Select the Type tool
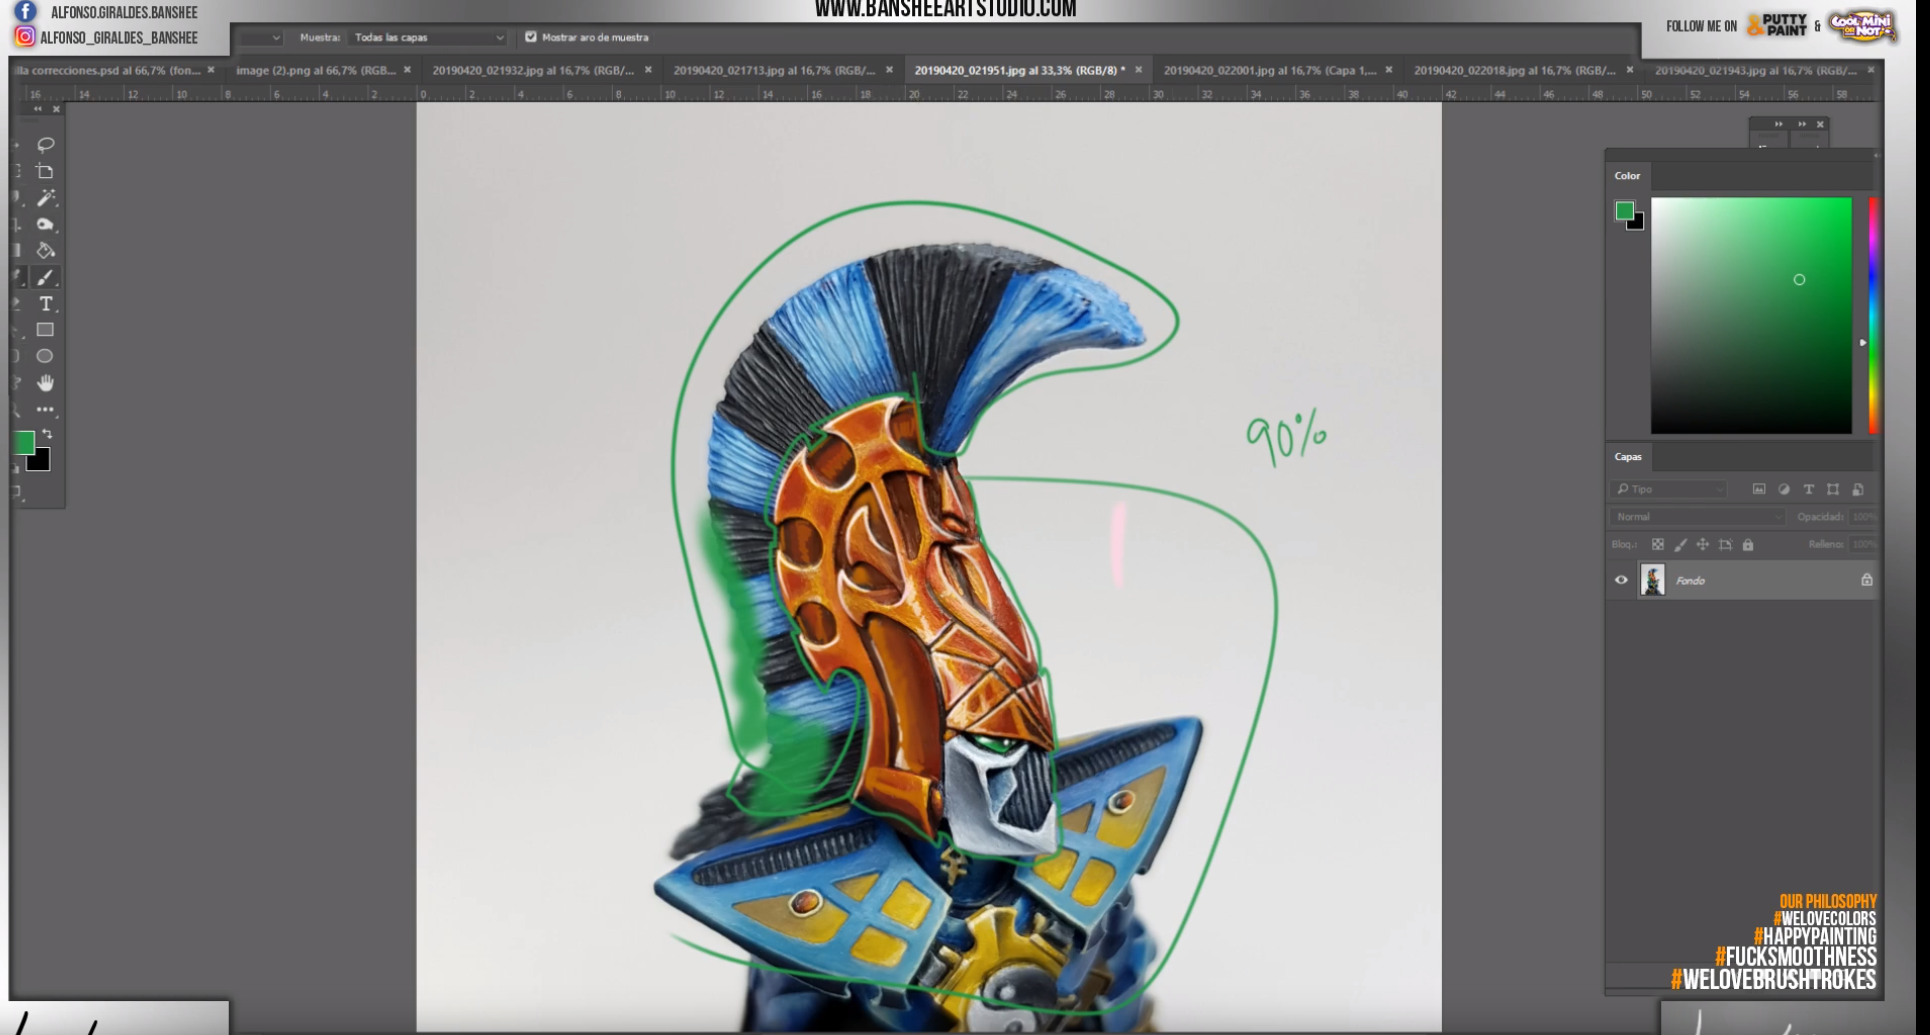Image resolution: width=1930 pixels, height=1035 pixels. pyautogui.click(x=45, y=304)
